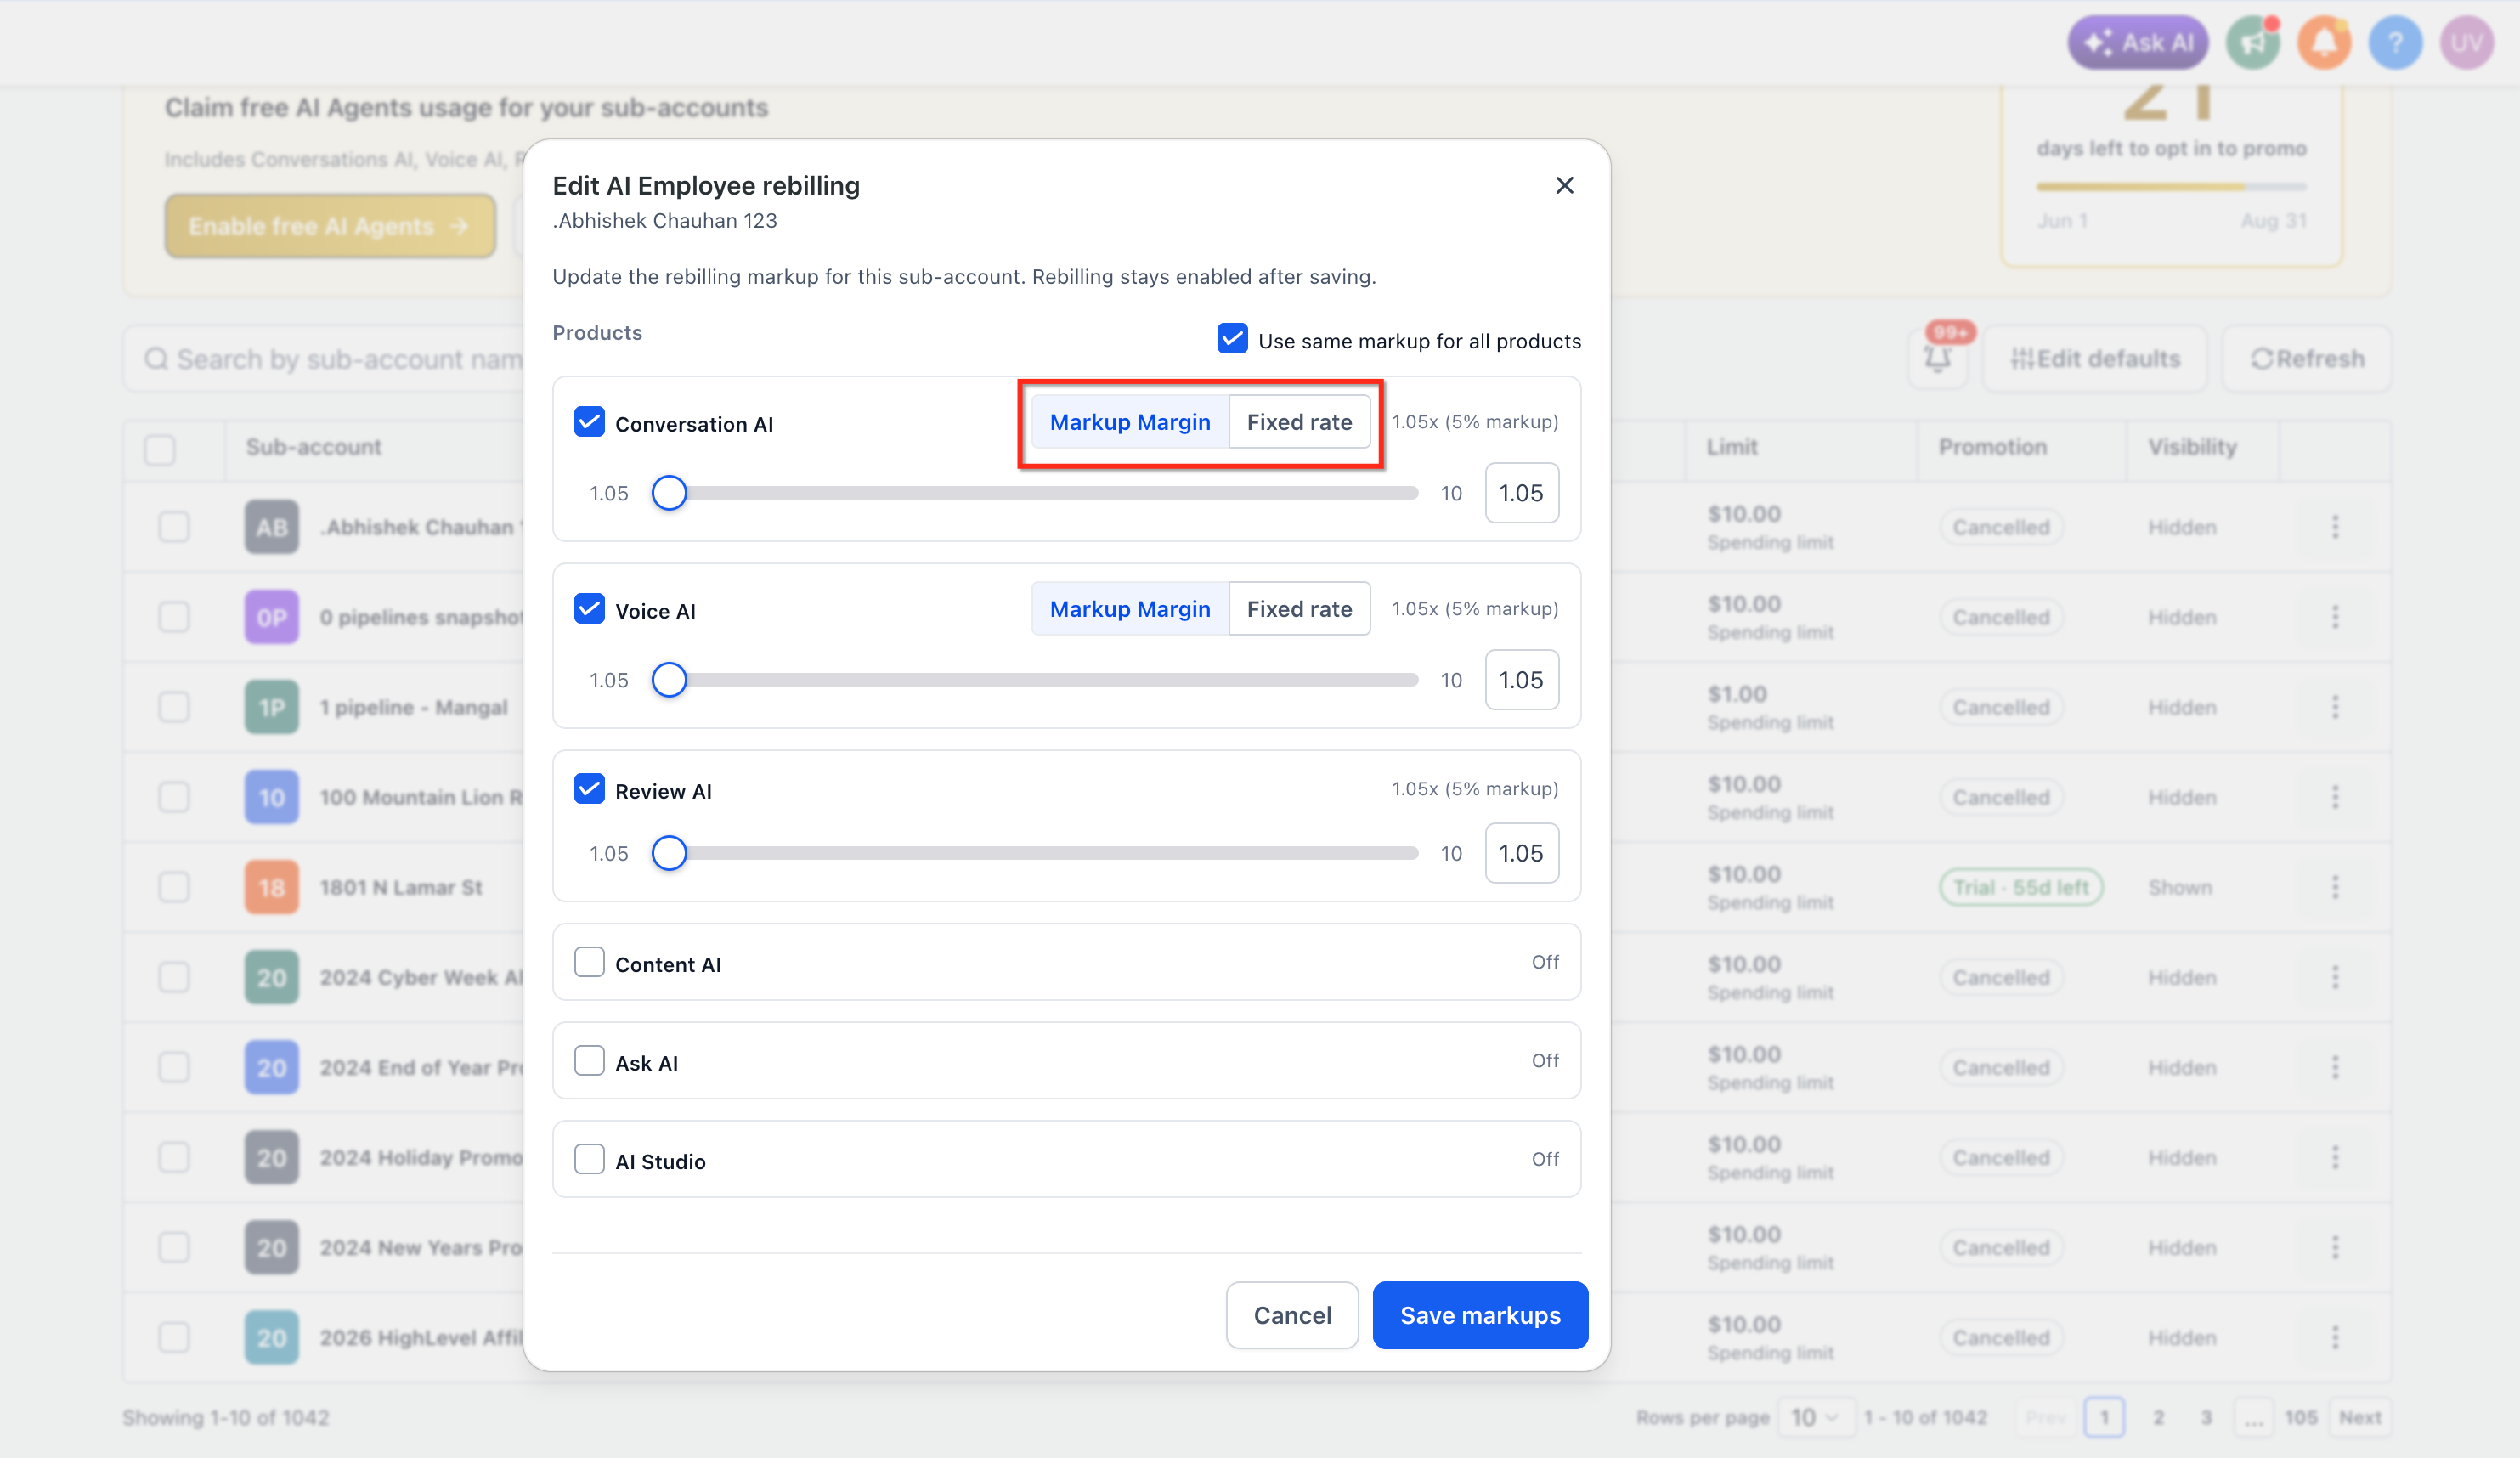Open row menu for 2024 New Years
The image size is (2520, 1458).
[x=2335, y=1247]
